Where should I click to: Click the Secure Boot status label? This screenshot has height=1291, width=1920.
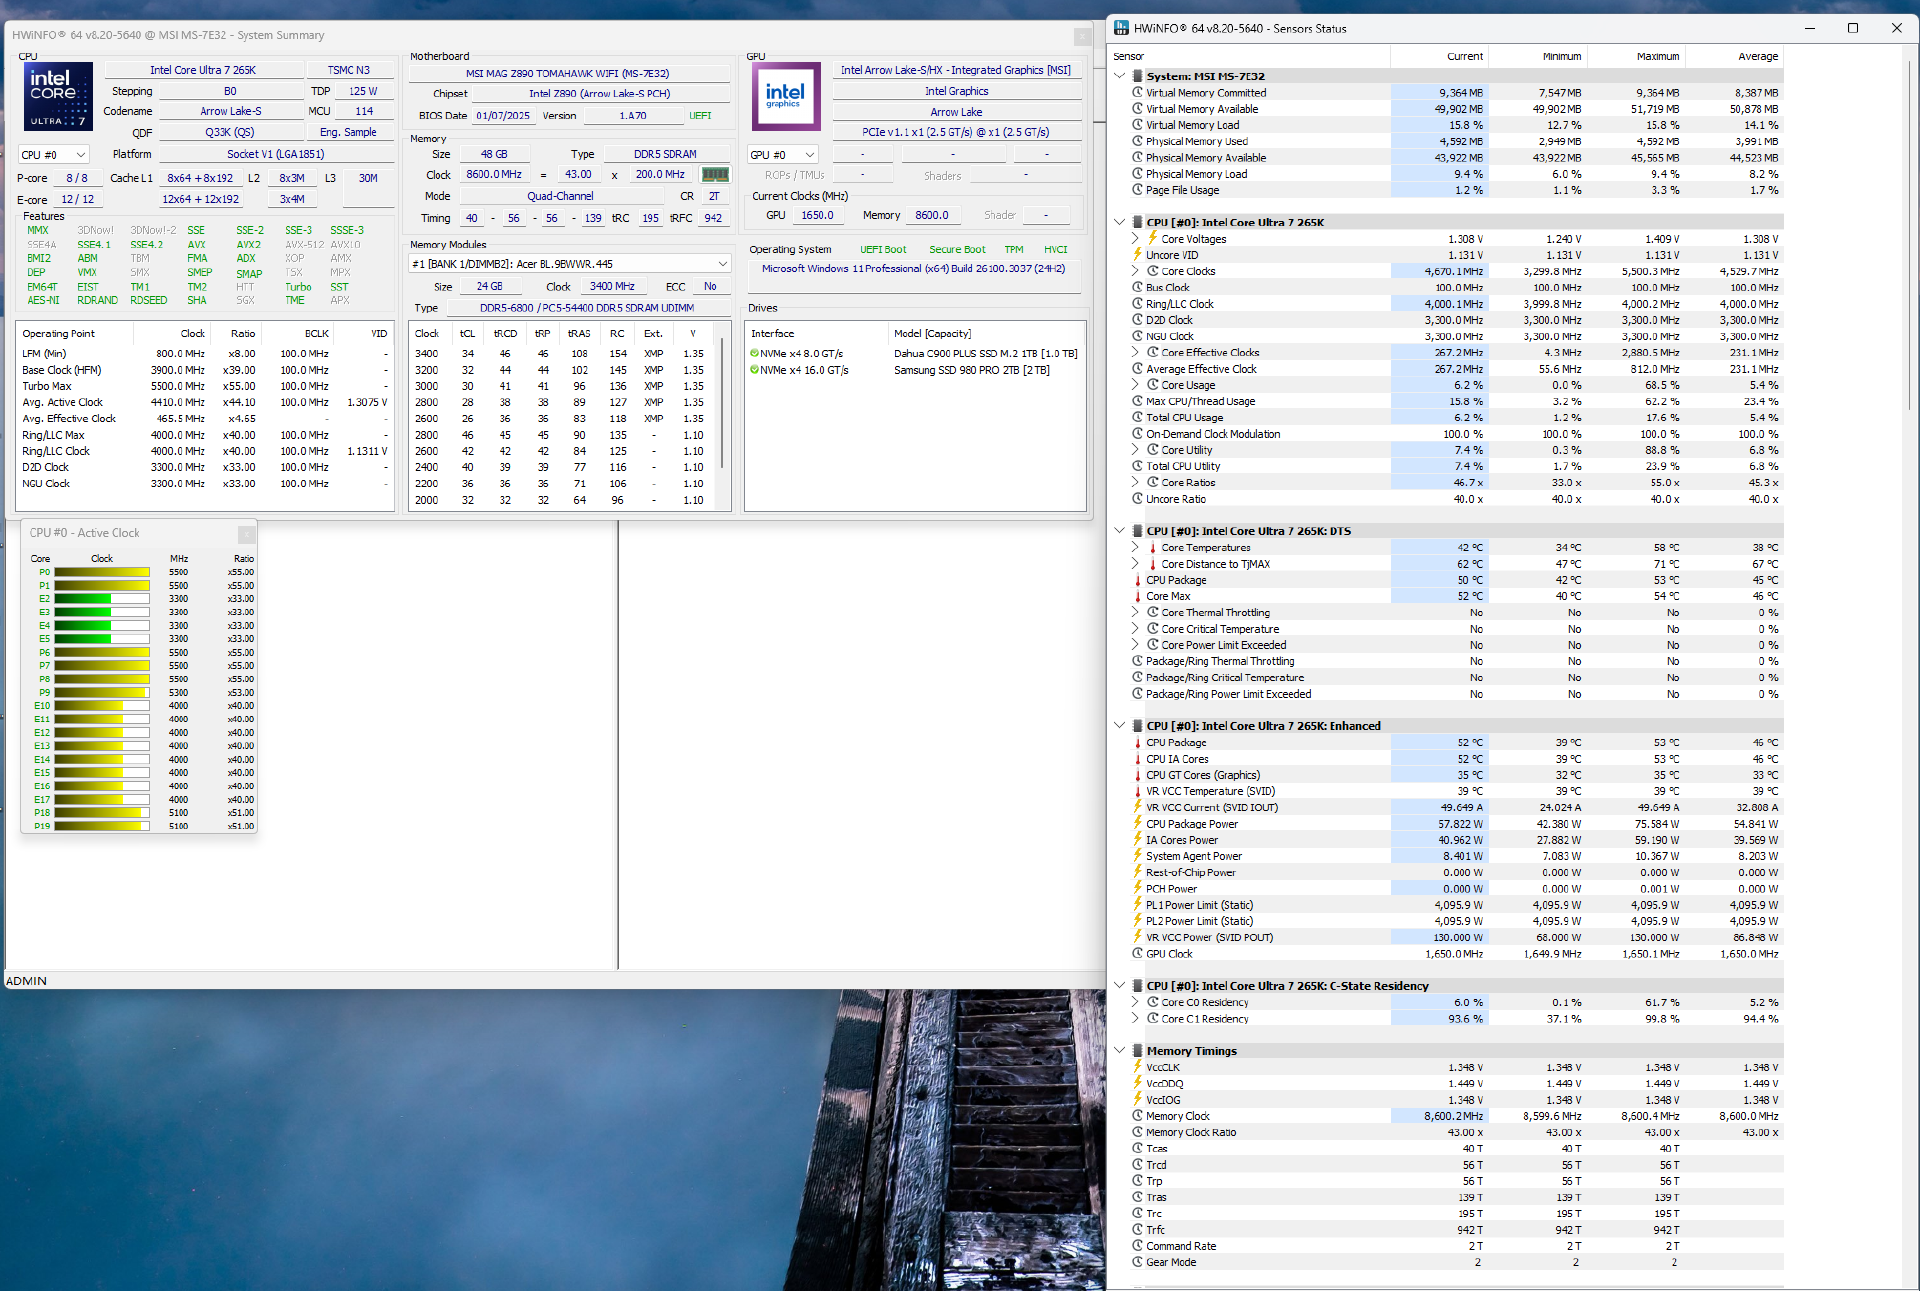pyautogui.click(x=957, y=250)
